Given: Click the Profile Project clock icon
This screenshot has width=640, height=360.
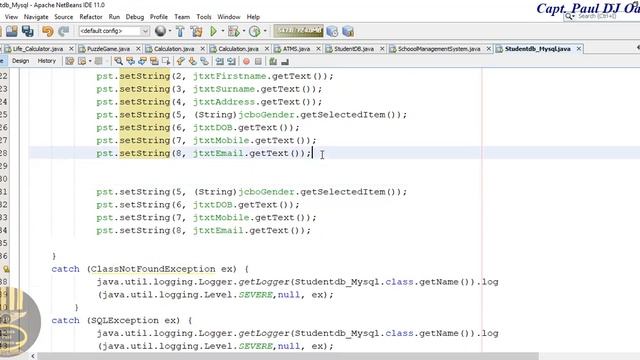Looking at the screenshot, I should [x=254, y=31].
